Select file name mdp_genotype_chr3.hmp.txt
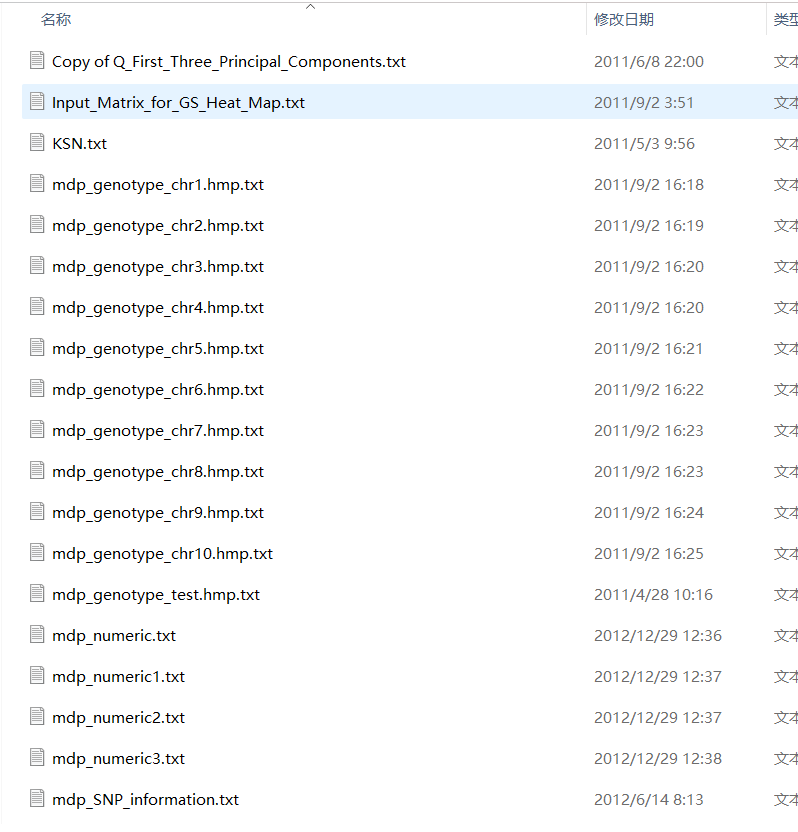 pos(158,266)
